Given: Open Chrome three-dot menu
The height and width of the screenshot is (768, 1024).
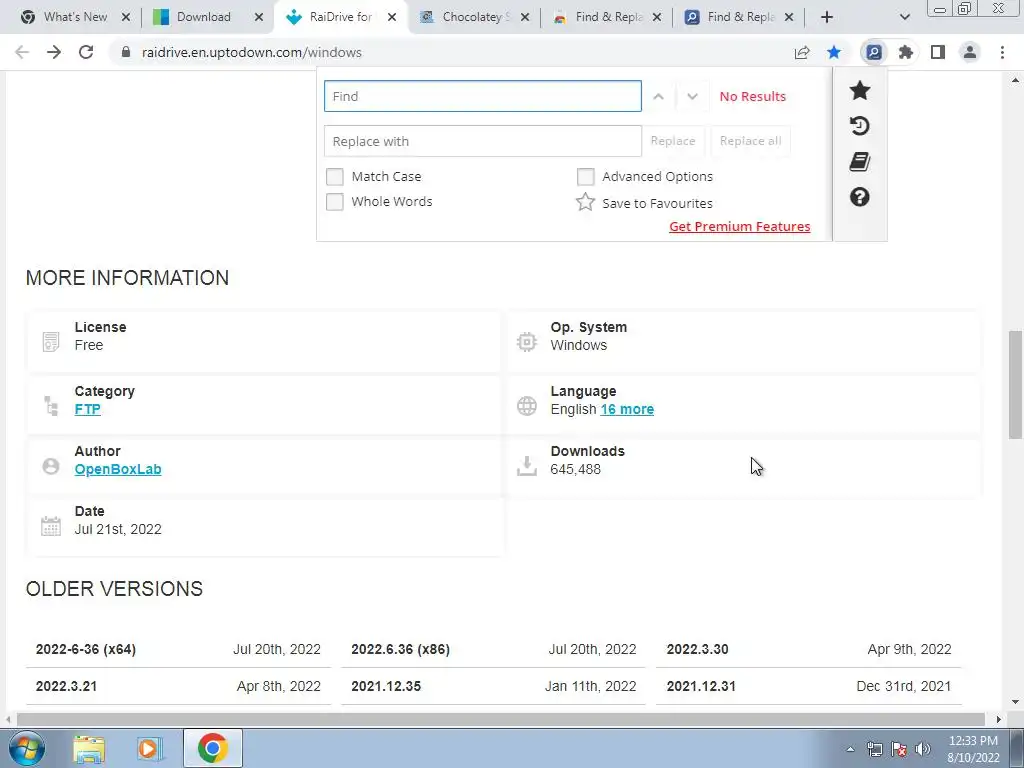Looking at the screenshot, I should point(1002,52).
